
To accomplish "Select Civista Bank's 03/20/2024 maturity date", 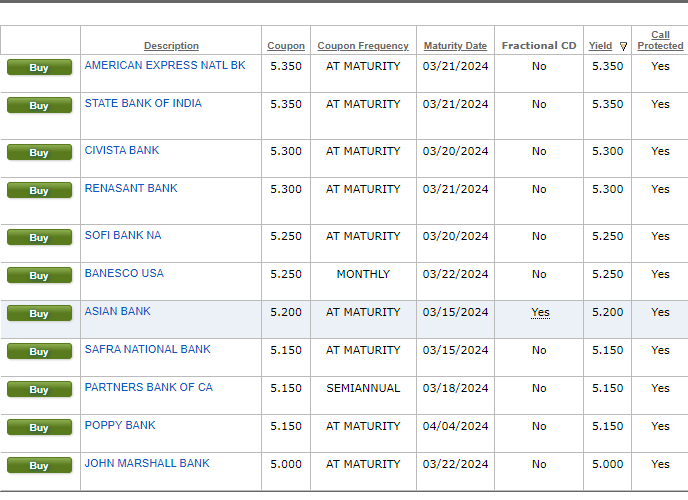I will coord(455,151).
